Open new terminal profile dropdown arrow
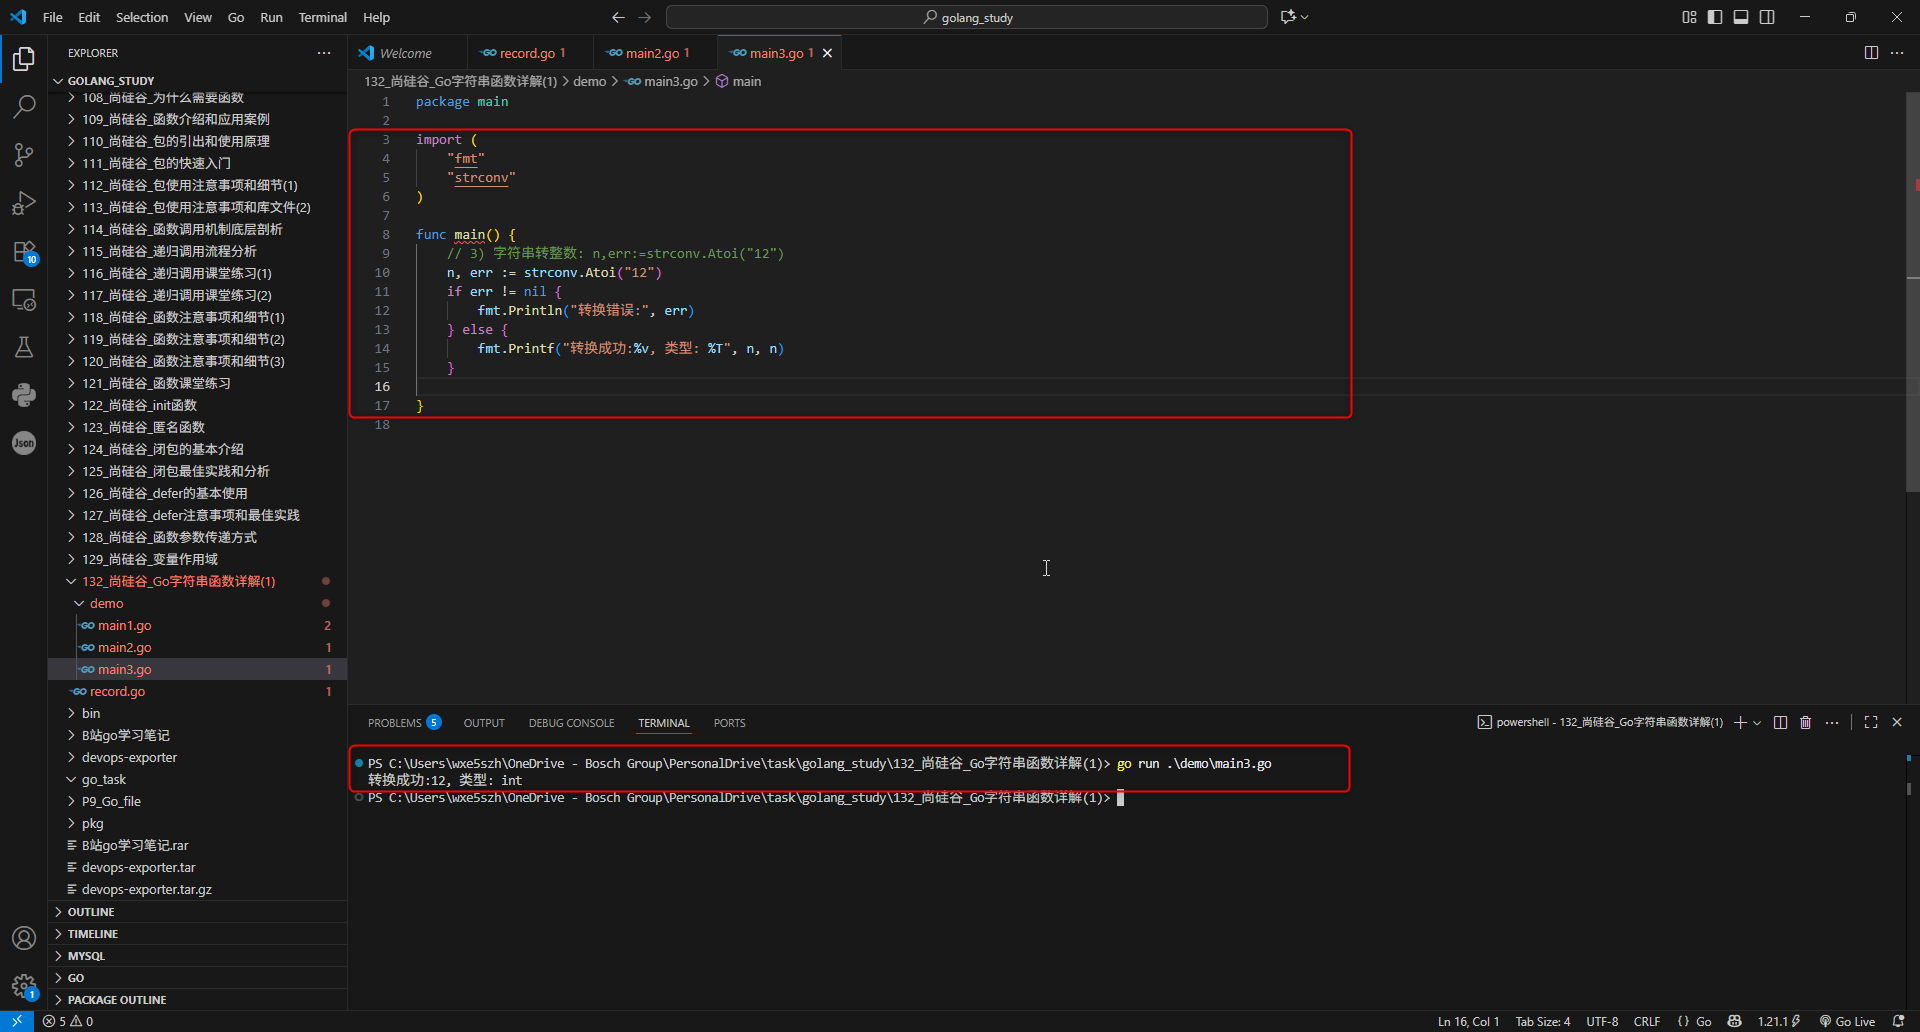Screen dimensions: 1920x1032 1757,722
